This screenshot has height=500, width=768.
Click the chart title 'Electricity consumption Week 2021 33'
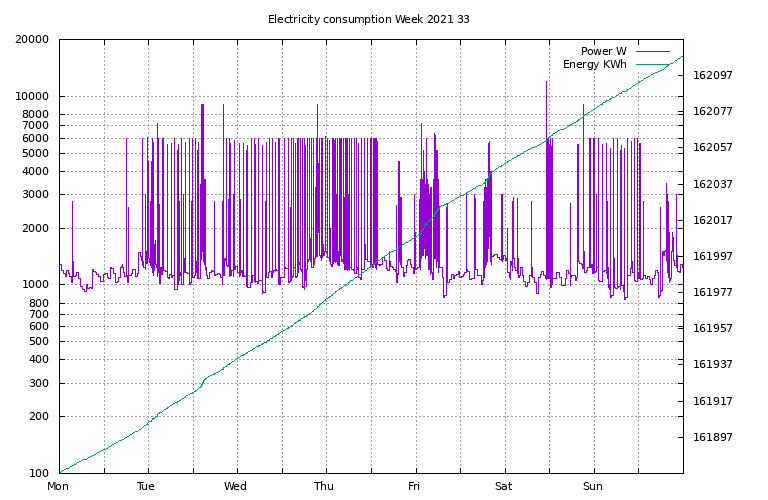[368, 19]
